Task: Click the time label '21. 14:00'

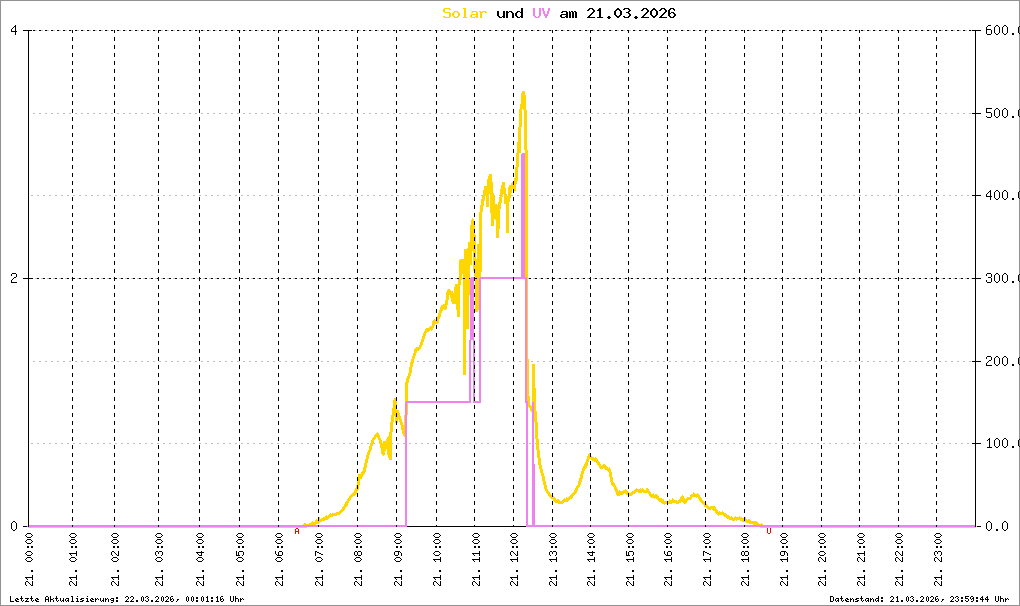Action: coord(591,559)
